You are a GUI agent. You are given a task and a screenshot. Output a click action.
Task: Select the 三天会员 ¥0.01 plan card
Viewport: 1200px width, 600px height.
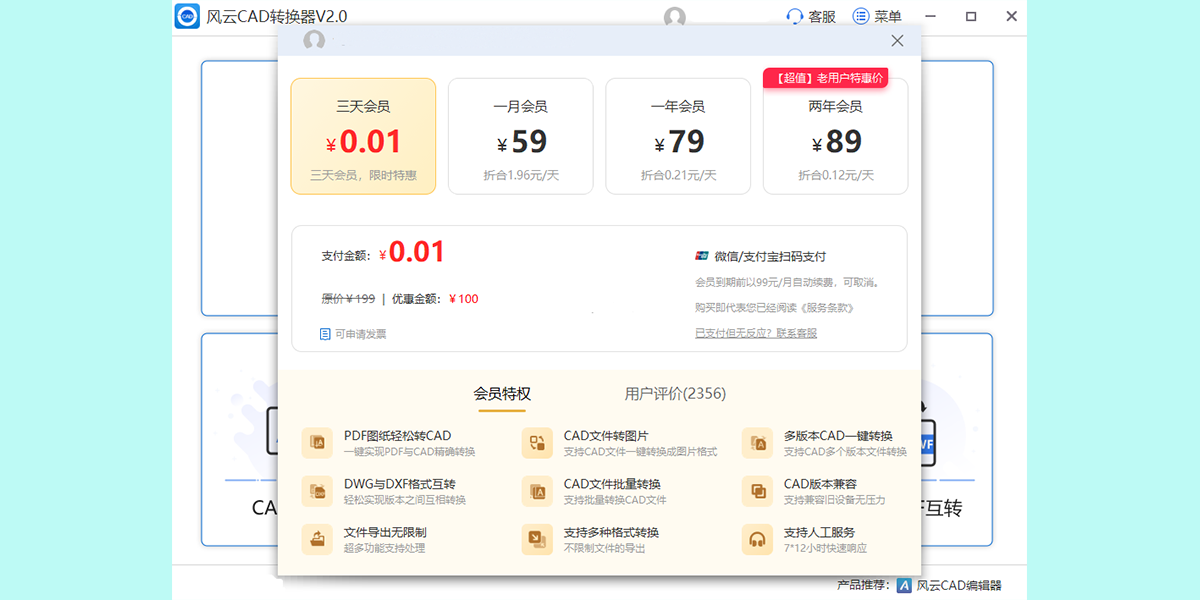[x=363, y=136]
